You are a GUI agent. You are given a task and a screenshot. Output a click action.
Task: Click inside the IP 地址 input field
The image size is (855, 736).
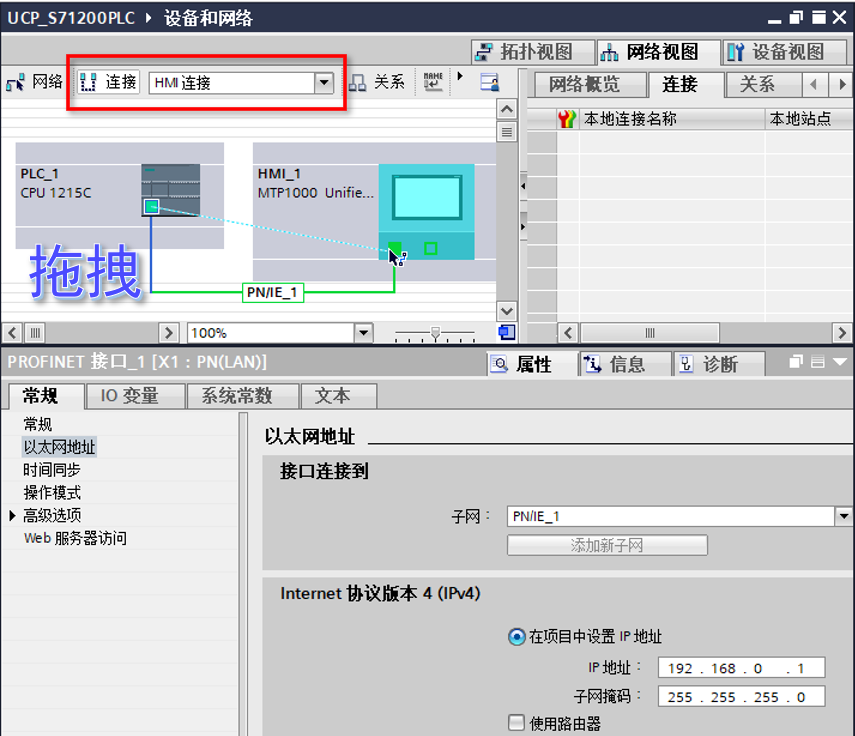[x=740, y=668]
